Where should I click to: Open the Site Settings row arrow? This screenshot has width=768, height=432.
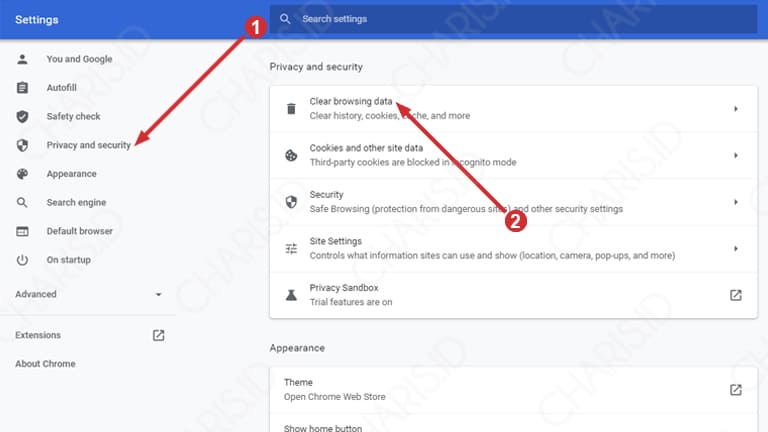(x=736, y=249)
